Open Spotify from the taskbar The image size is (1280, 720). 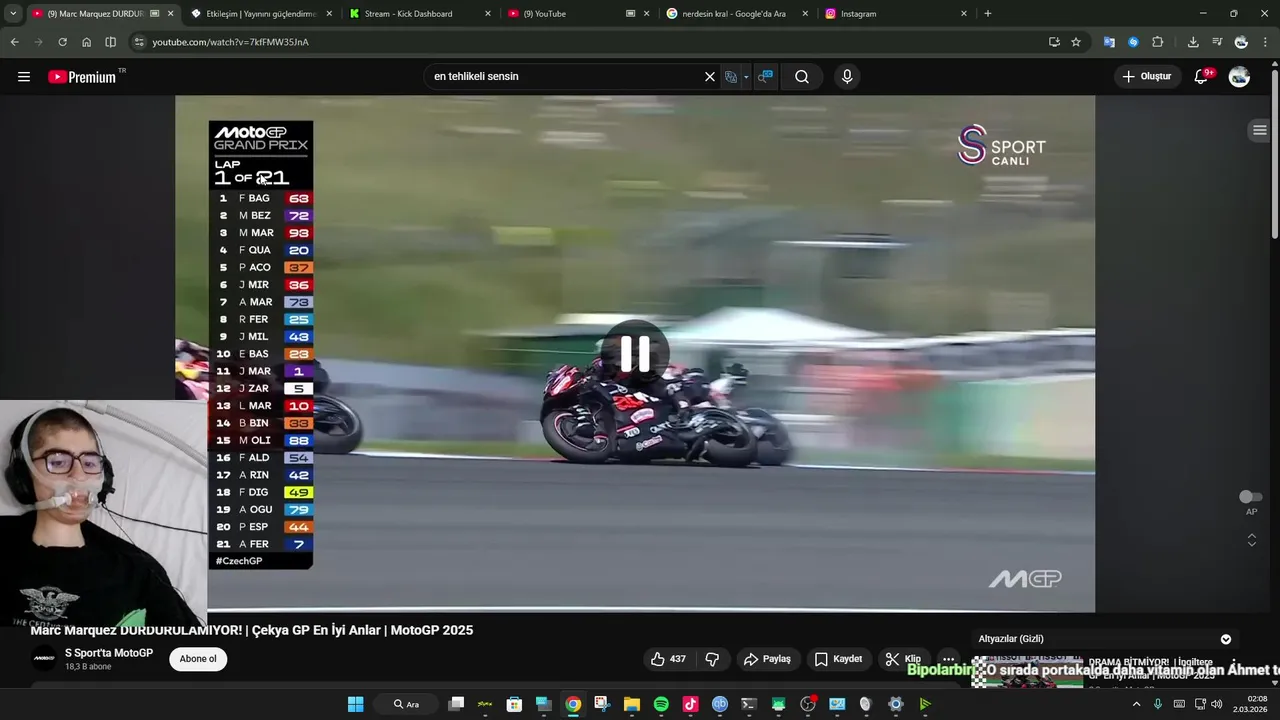coord(661,704)
